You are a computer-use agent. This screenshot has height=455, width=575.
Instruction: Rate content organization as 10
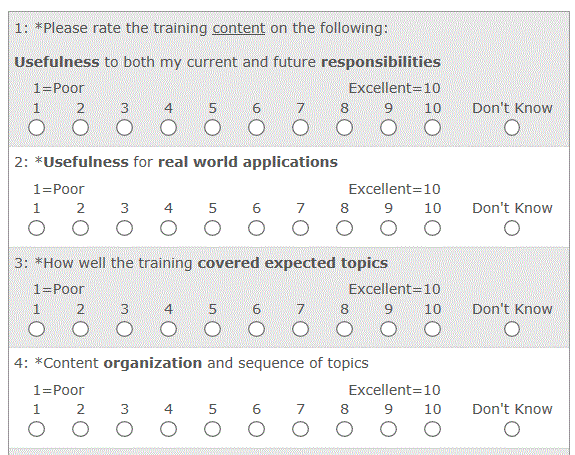(x=432, y=429)
